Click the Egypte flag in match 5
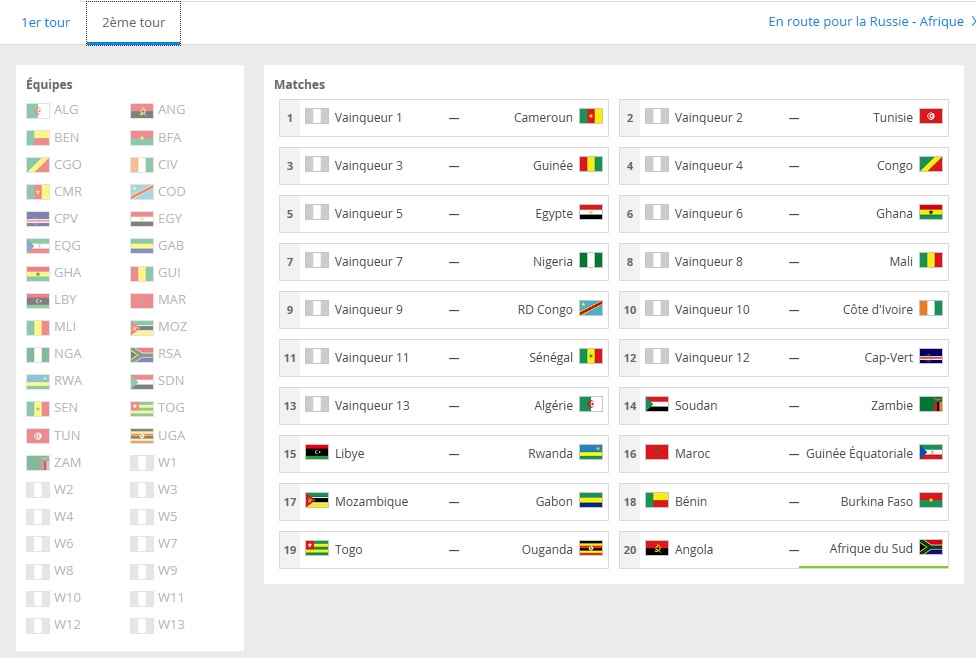The height and width of the screenshot is (658, 976). (591, 213)
